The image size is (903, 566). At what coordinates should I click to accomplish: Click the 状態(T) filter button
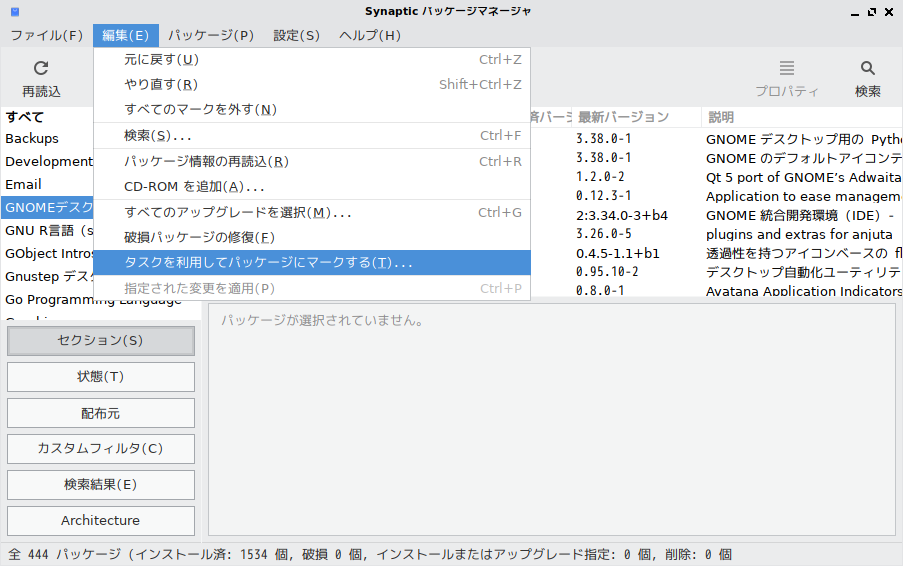(x=101, y=377)
